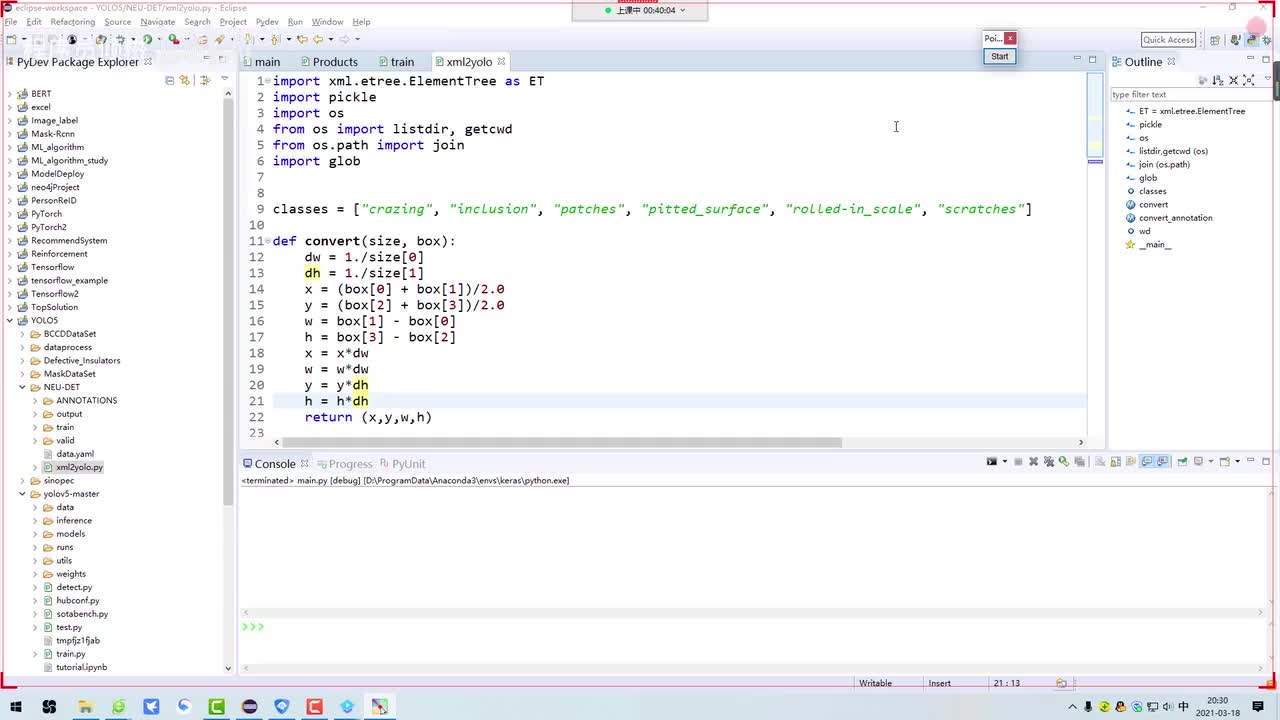Select detect.py in the Package Explorer
This screenshot has height=720, width=1280.
(x=74, y=587)
